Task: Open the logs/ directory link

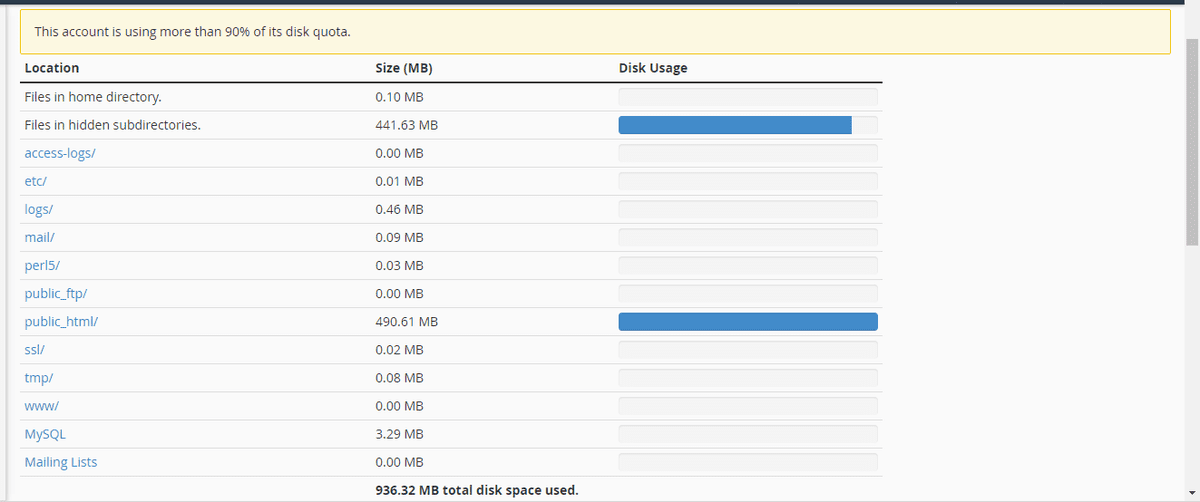Action: 39,209
